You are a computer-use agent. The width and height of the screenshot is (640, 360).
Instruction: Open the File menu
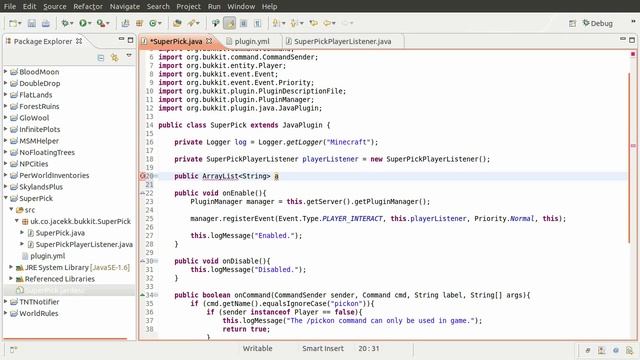pyautogui.click(x=10, y=7)
